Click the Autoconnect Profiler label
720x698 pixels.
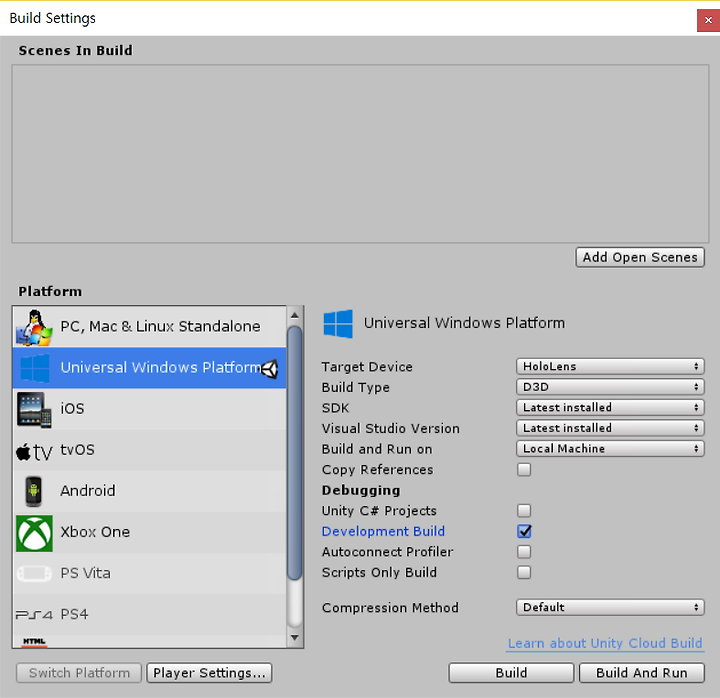pyautogui.click(x=387, y=552)
